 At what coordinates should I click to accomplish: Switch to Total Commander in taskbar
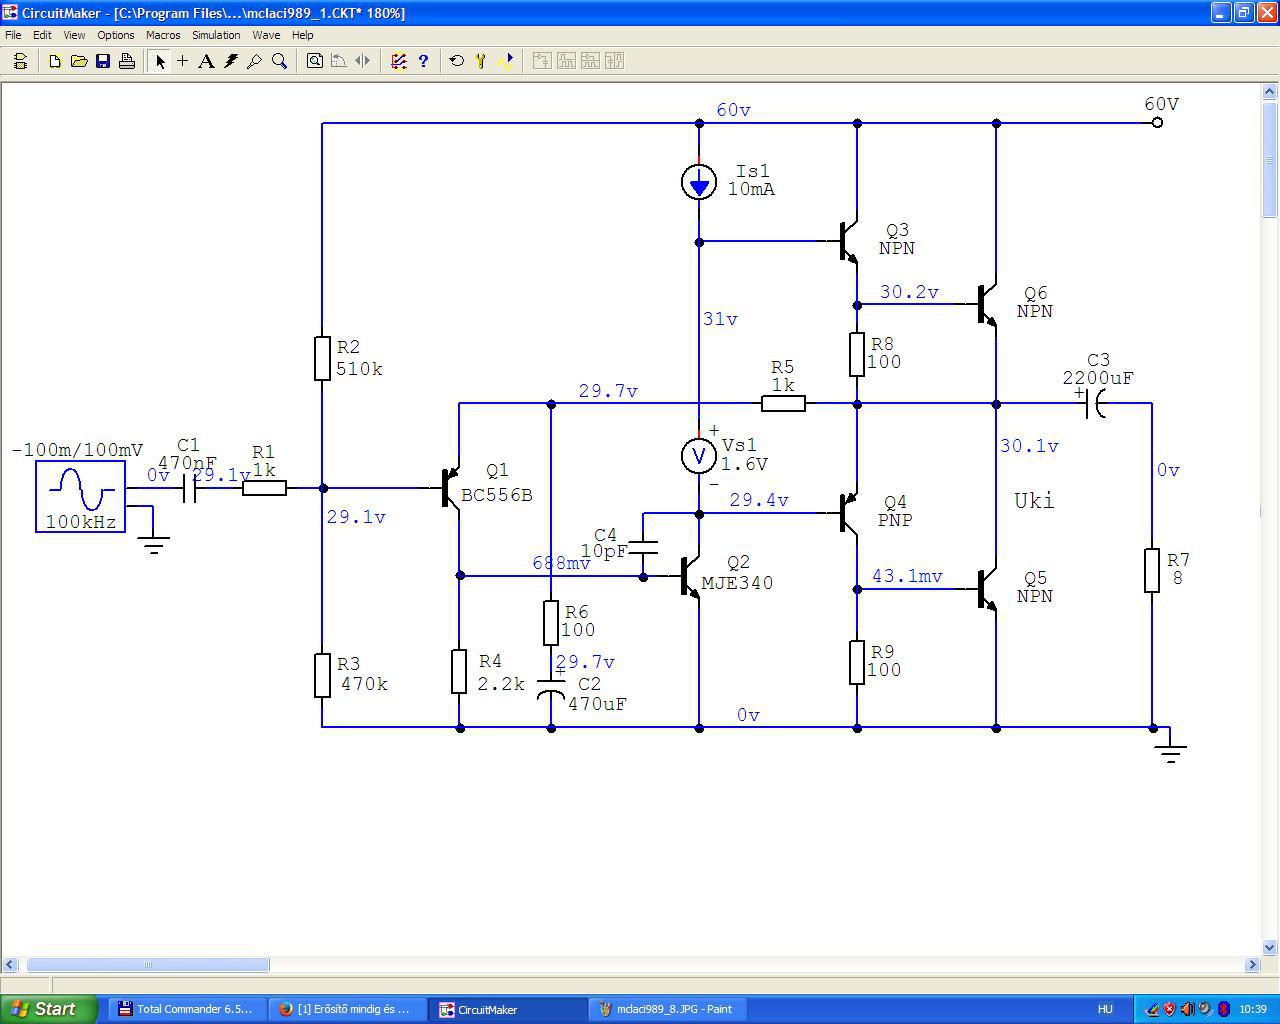(187, 1009)
